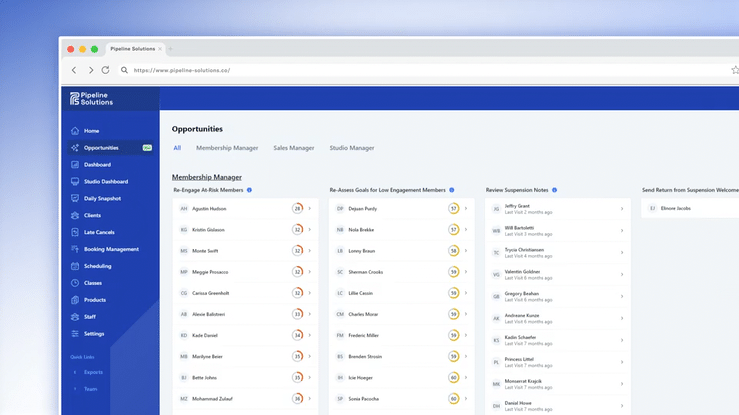
Task: Open the Scheduling calendar icon
Action: (75, 266)
